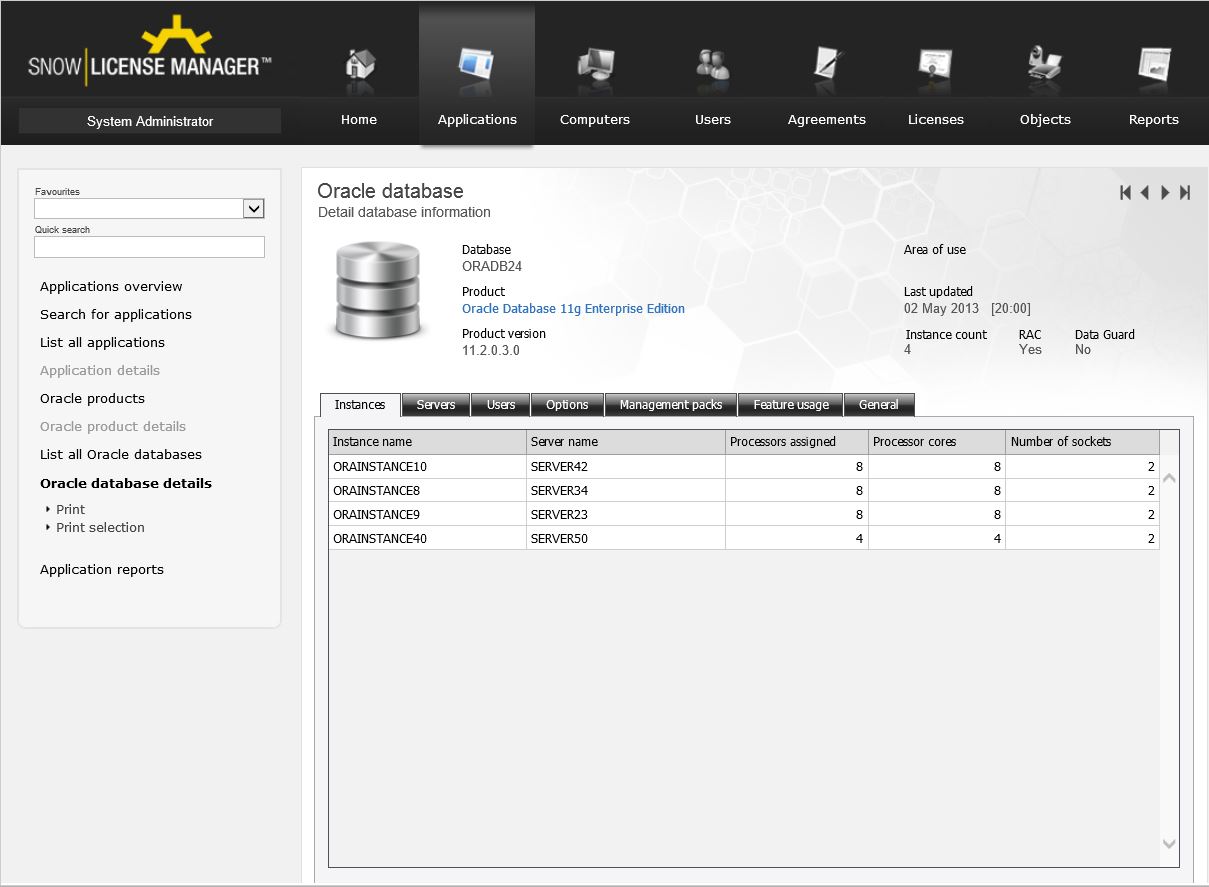1209x887 pixels.
Task: Sort by Processors assigned column header
Action: click(x=797, y=442)
